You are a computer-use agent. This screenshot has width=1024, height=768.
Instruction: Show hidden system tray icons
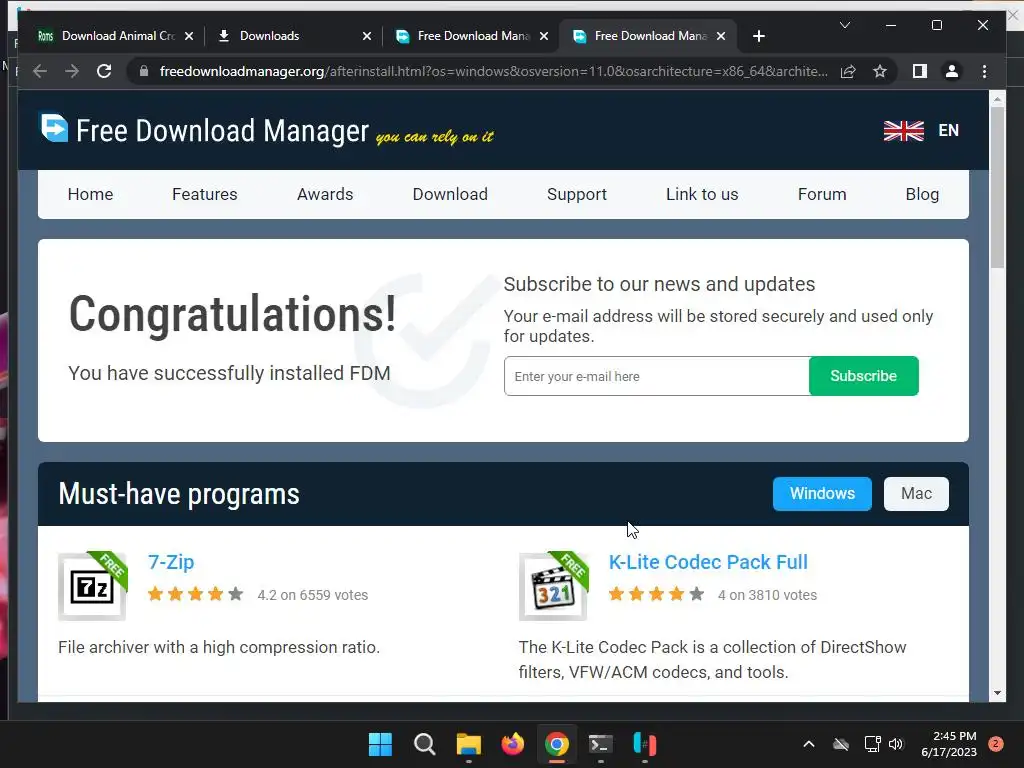click(808, 744)
